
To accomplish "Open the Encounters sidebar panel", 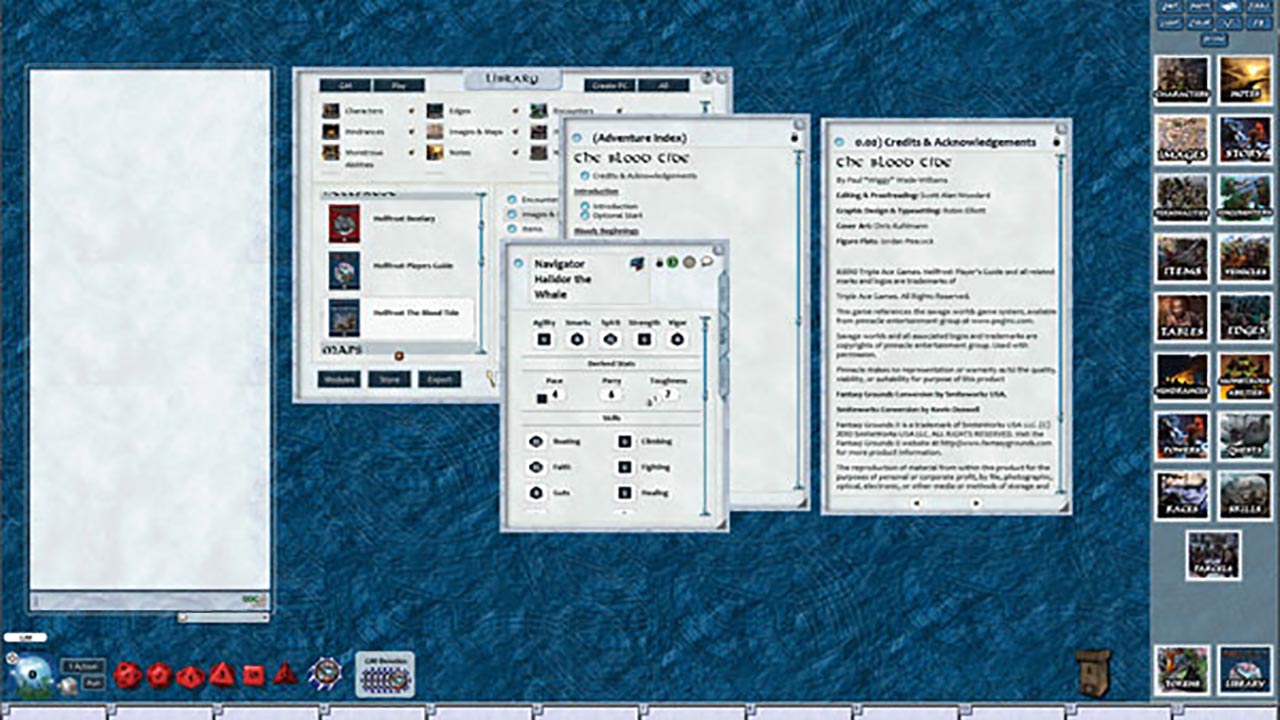I will pos(1245,198).
